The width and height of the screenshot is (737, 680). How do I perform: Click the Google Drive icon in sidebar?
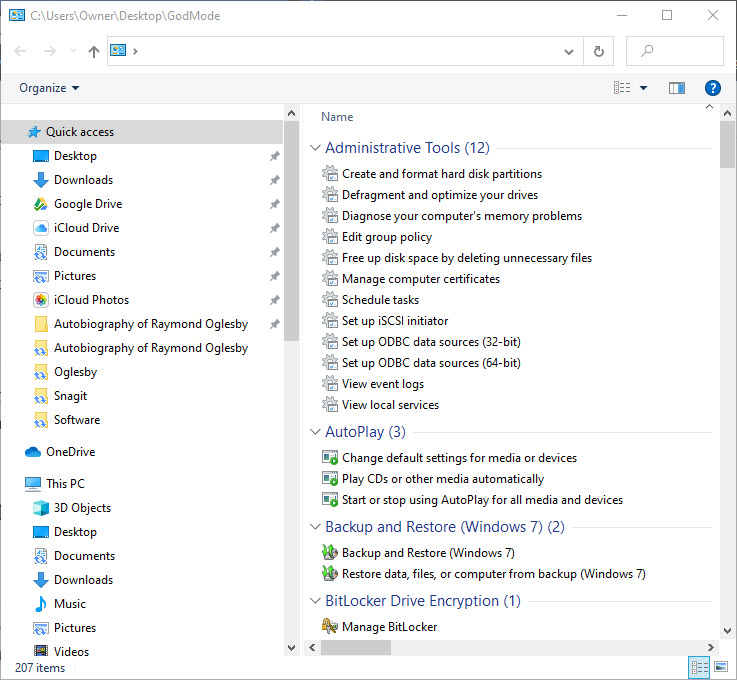41,204
